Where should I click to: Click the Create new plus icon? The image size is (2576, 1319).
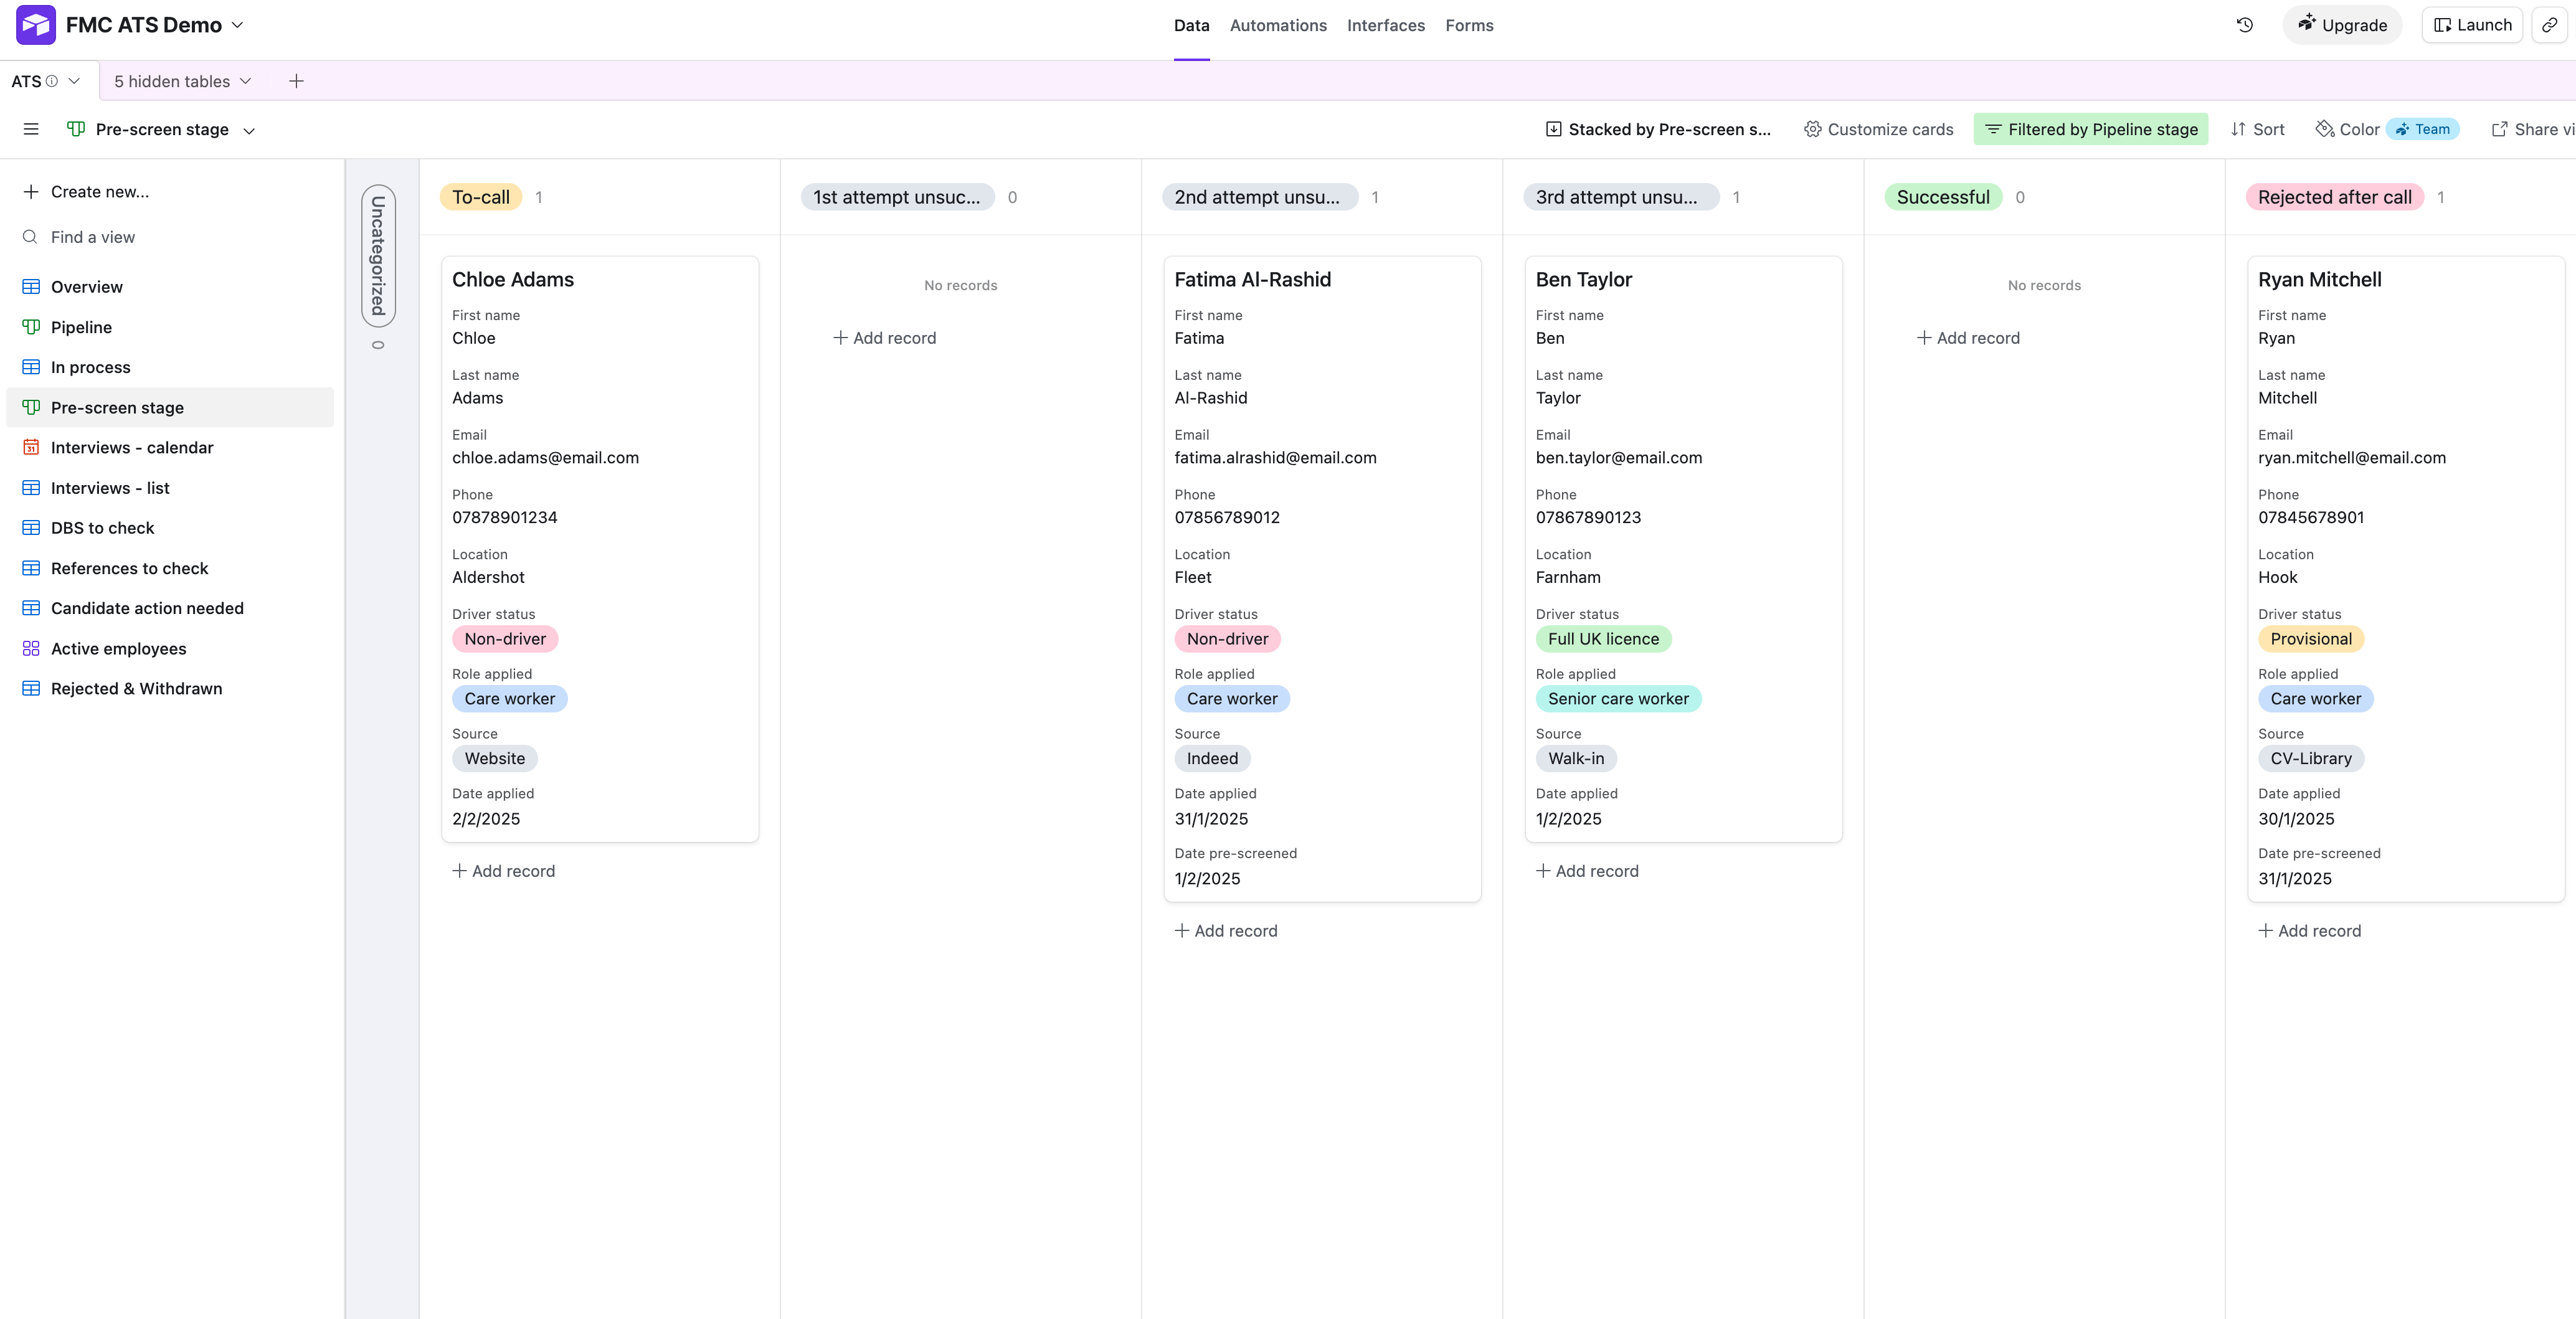coord(31,191)
